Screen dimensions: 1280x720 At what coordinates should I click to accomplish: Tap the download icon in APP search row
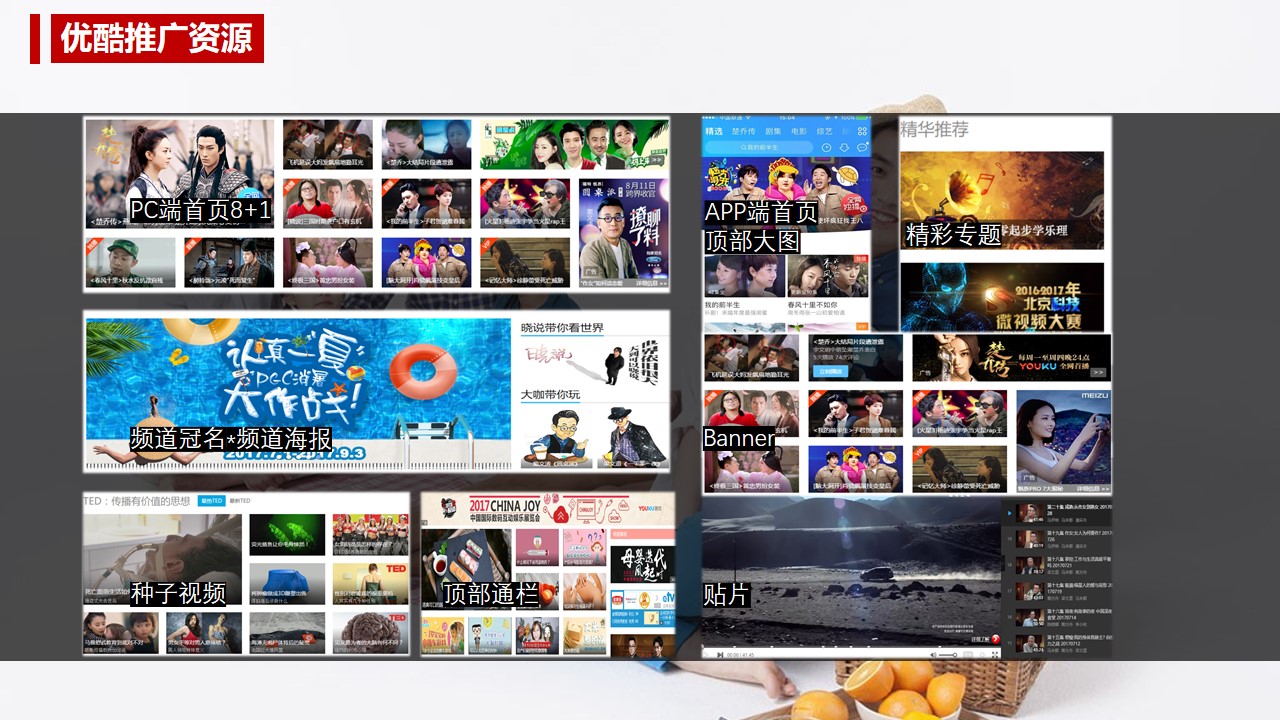tap(844, 148)
